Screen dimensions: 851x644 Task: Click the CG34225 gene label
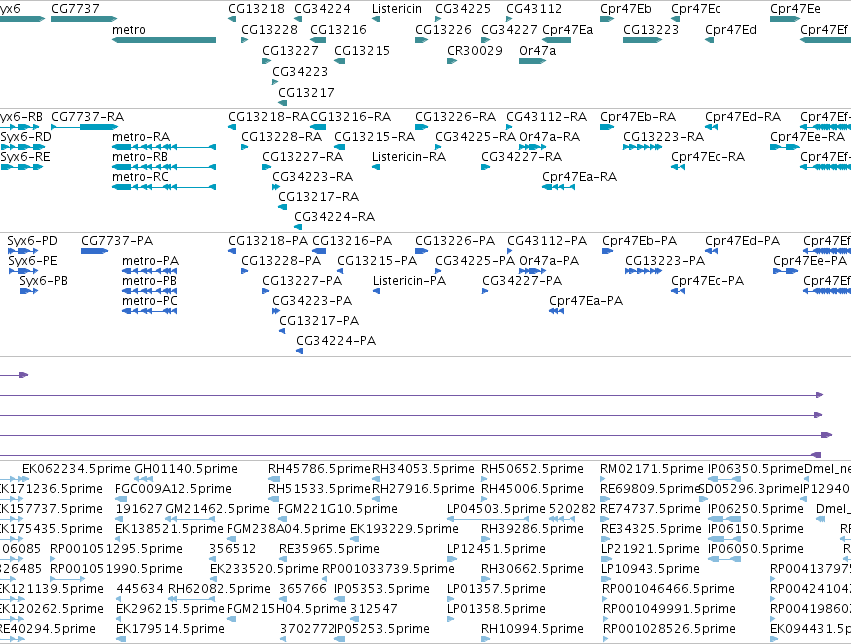463,9
